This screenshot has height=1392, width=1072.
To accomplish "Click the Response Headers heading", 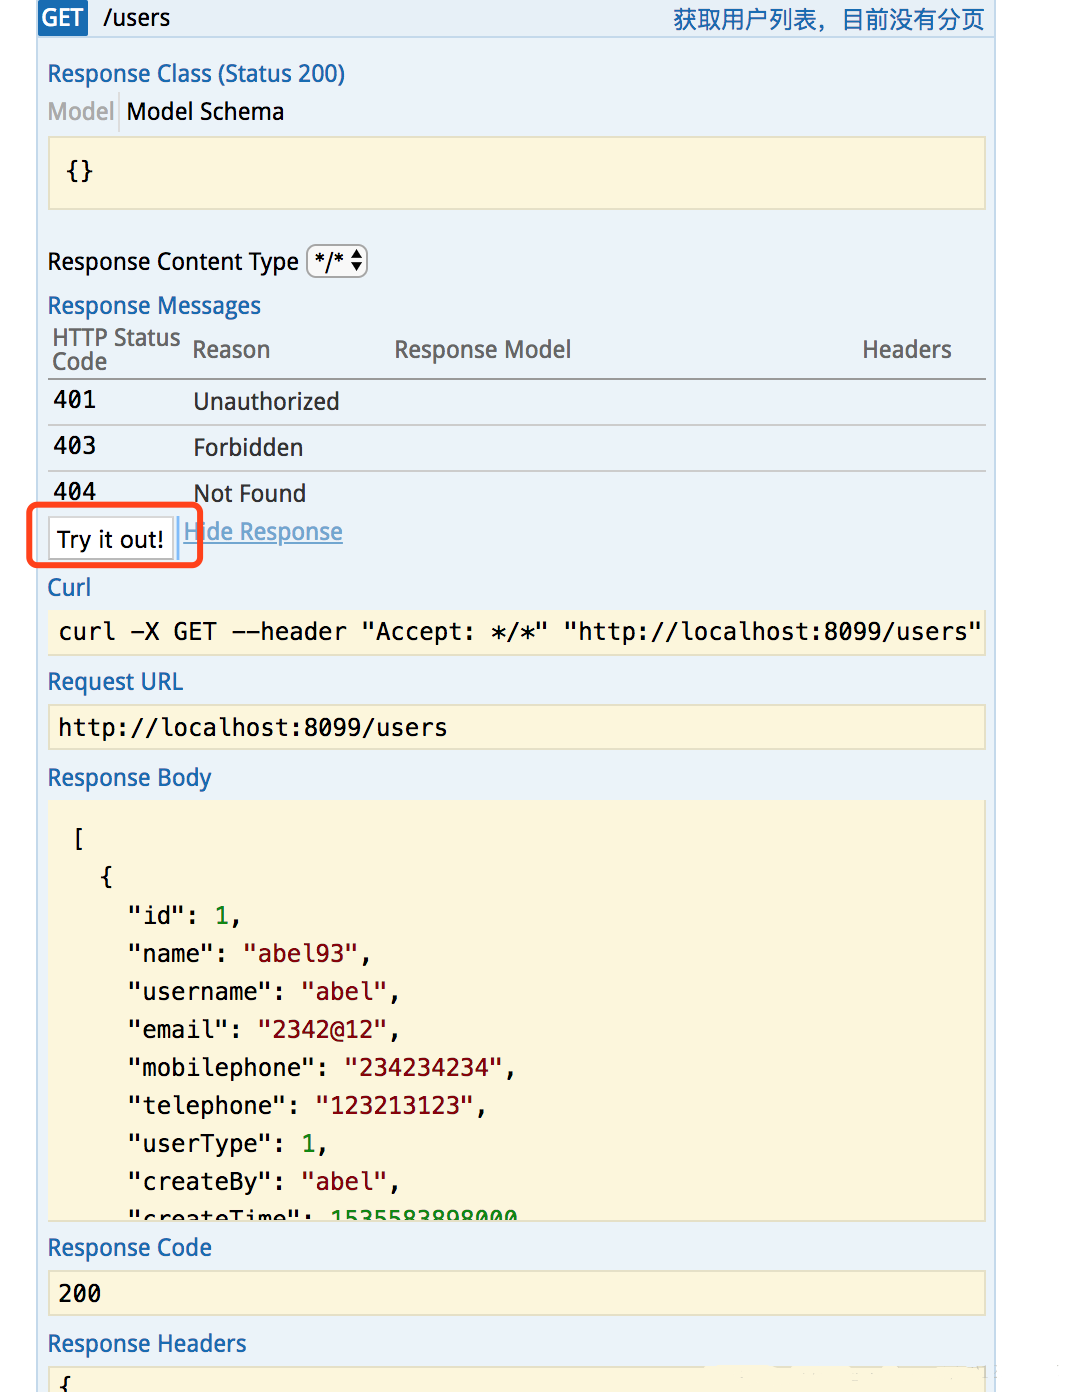I will [x=147, y=1344].
